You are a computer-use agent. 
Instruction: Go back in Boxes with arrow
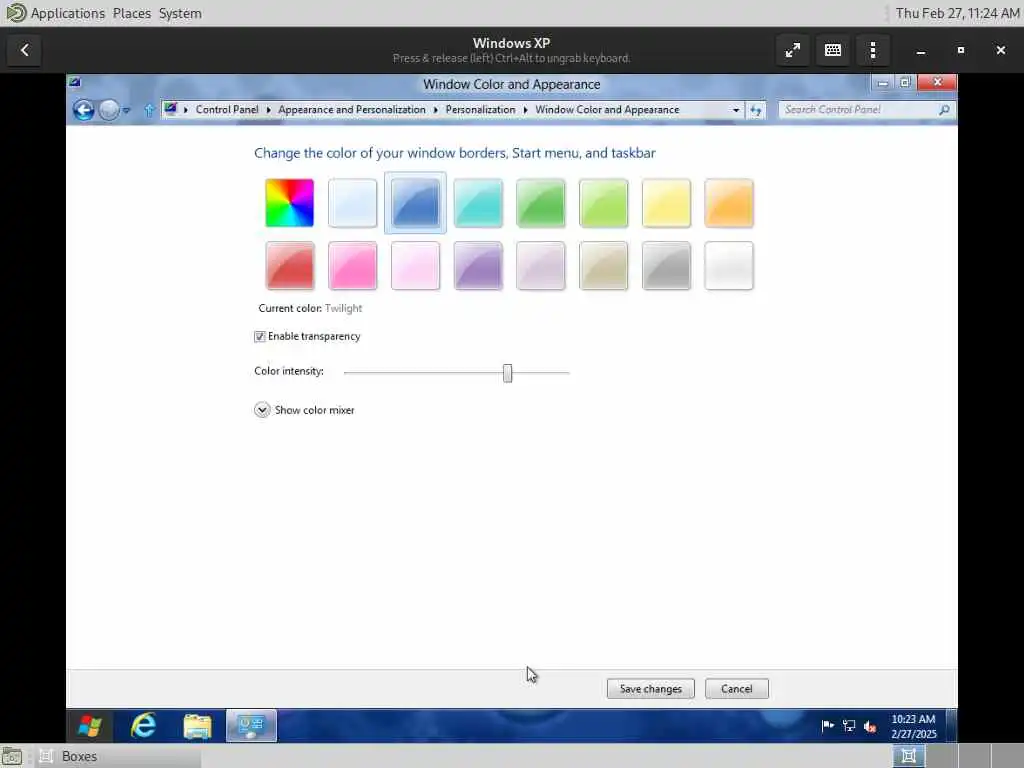click(x=24, y=50)
